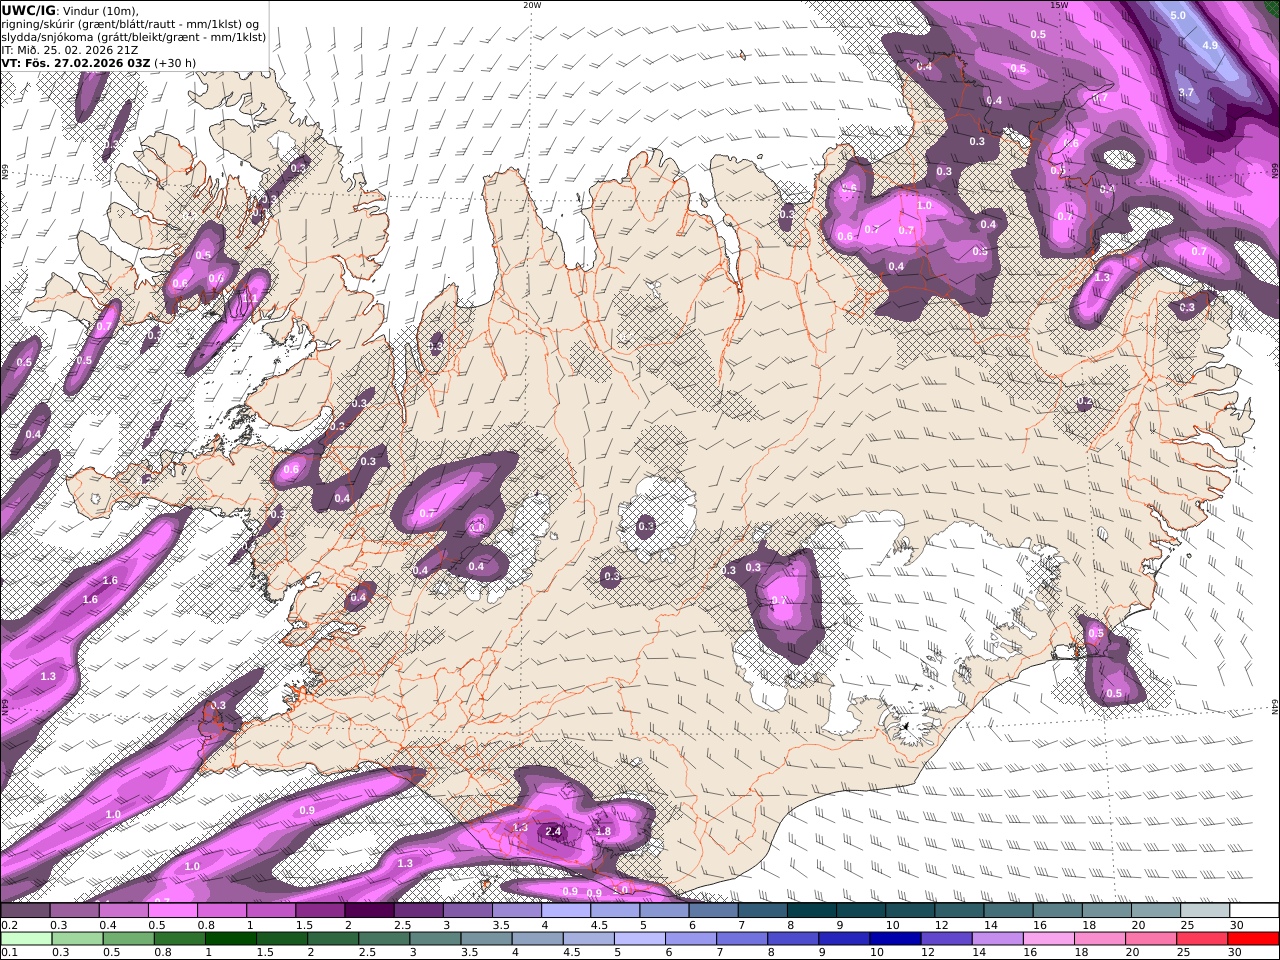This screenshot has height=960, width=1280.
Task: Click the upper snow scale swatch starting at 14
Action: [1009, 911]
